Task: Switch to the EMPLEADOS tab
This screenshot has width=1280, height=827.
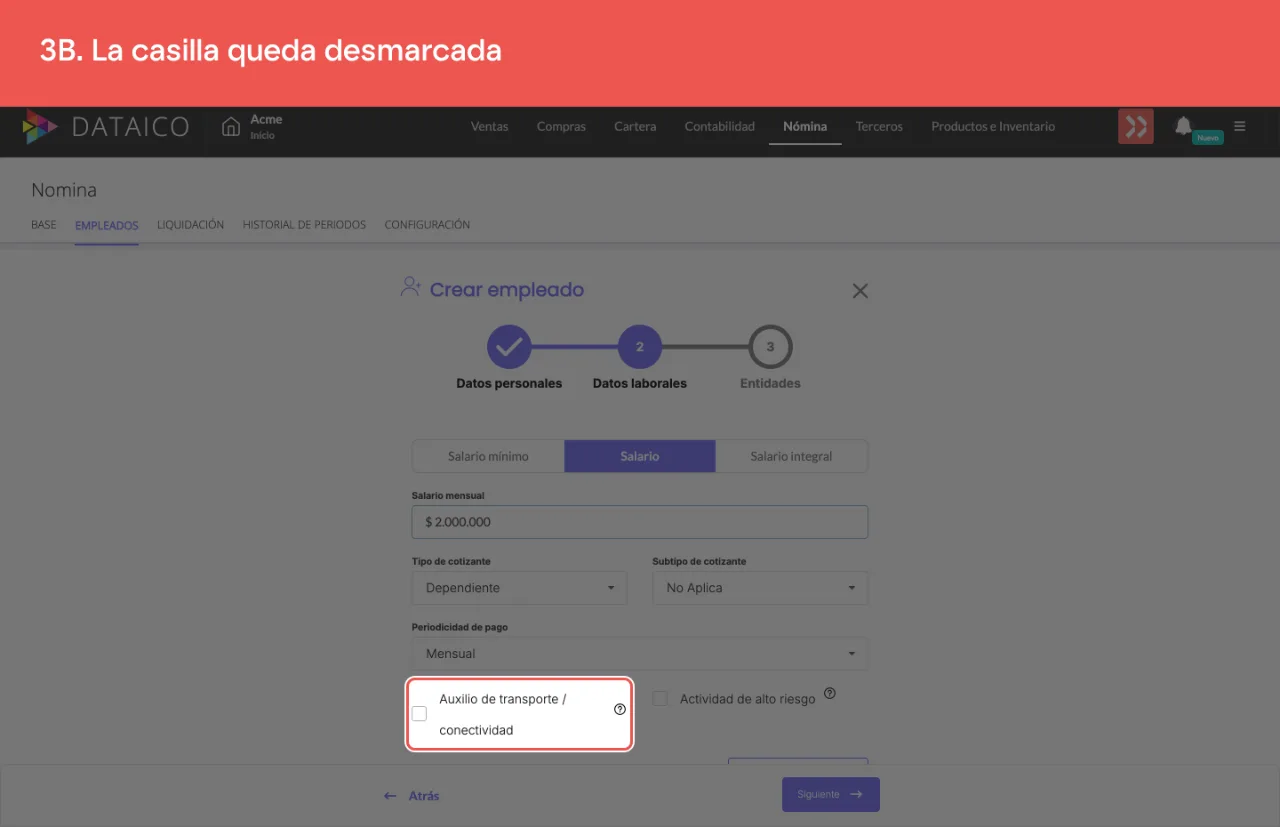Action: [107, 225]
